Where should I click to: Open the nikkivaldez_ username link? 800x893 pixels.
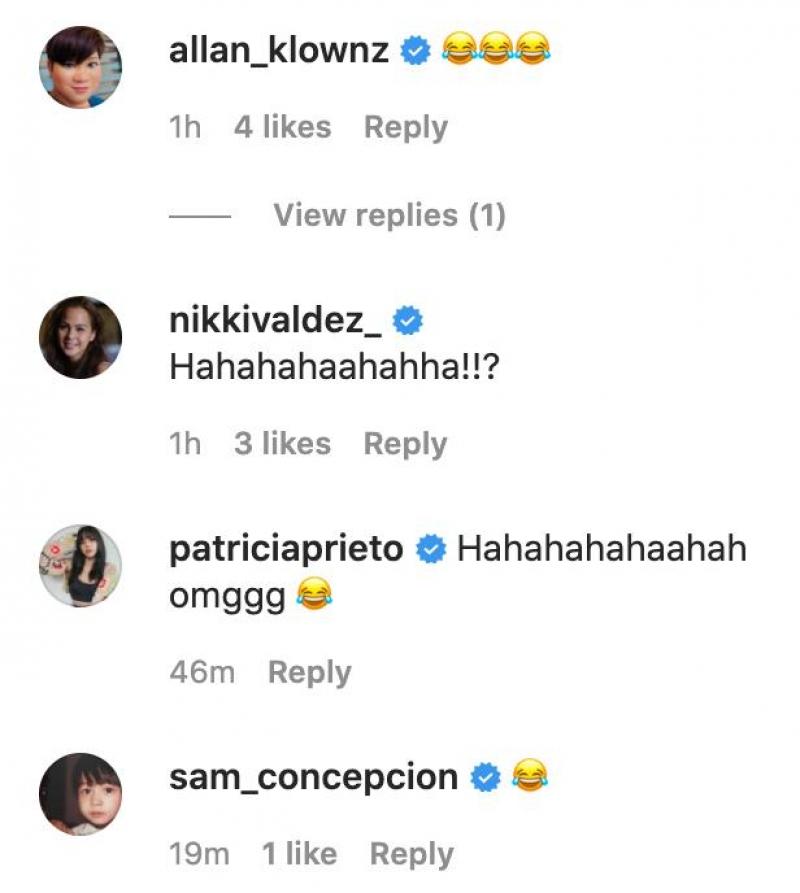276,321
